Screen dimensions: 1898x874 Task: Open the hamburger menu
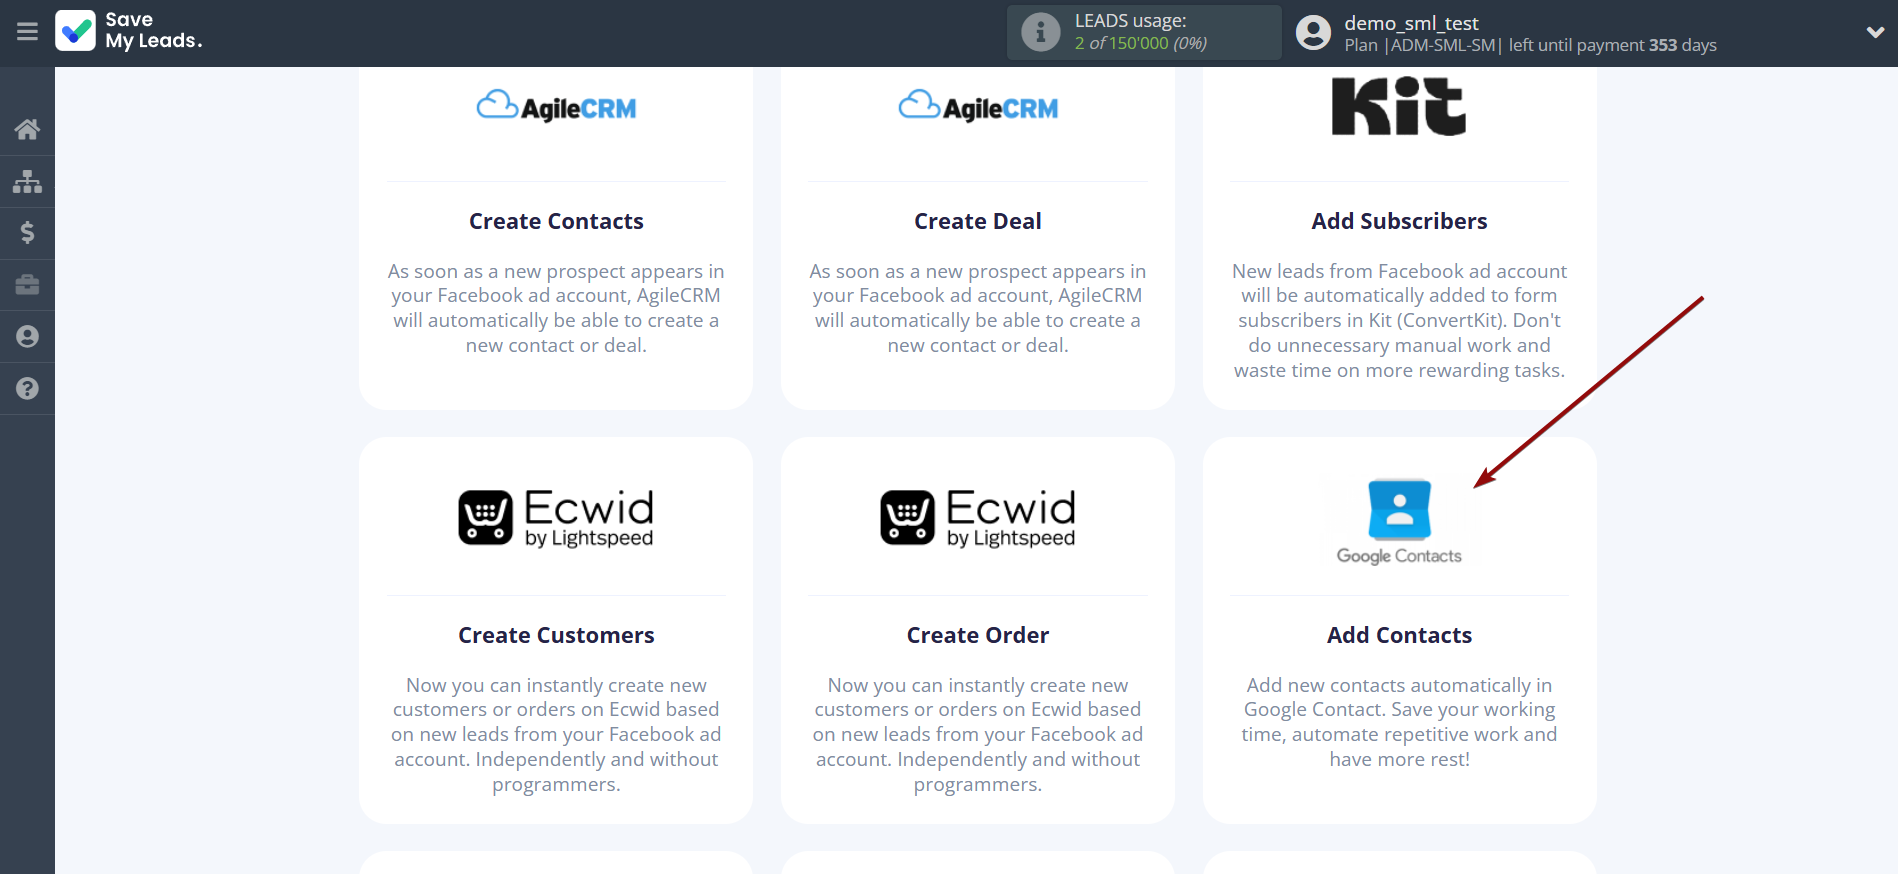(x=27, y=32)
